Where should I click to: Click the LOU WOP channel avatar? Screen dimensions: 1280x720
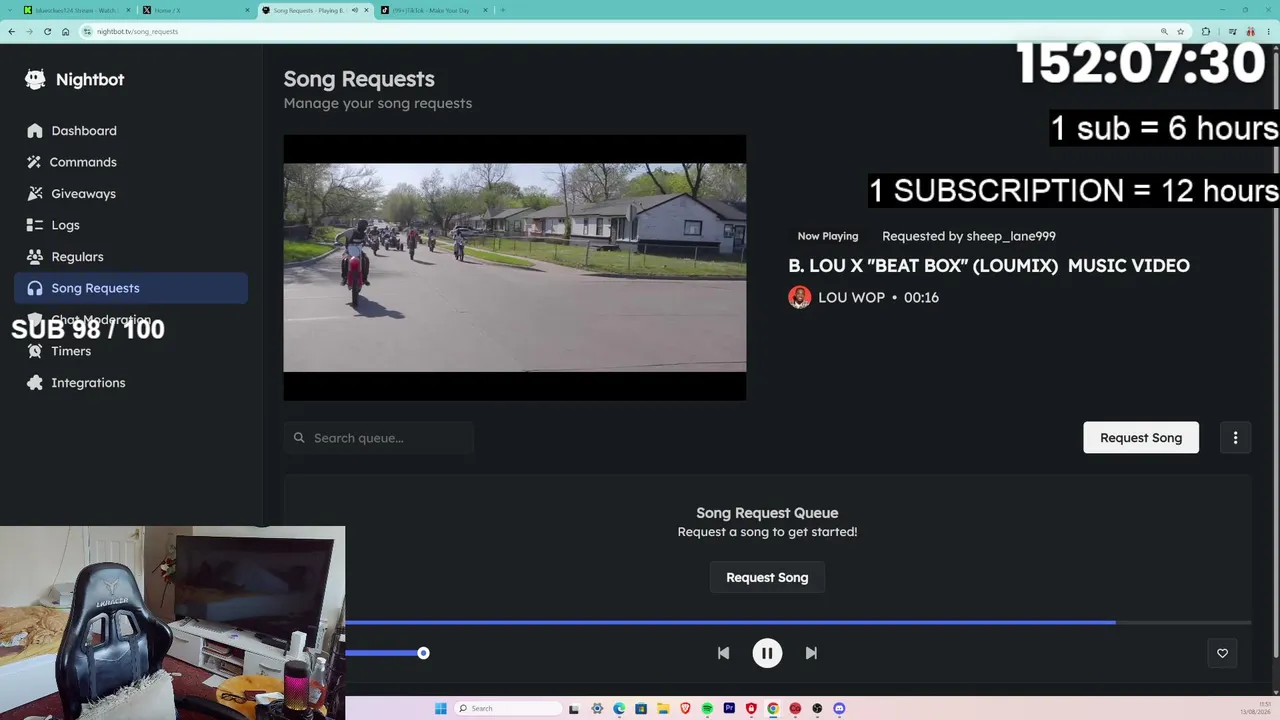click(x=799, y=297)
